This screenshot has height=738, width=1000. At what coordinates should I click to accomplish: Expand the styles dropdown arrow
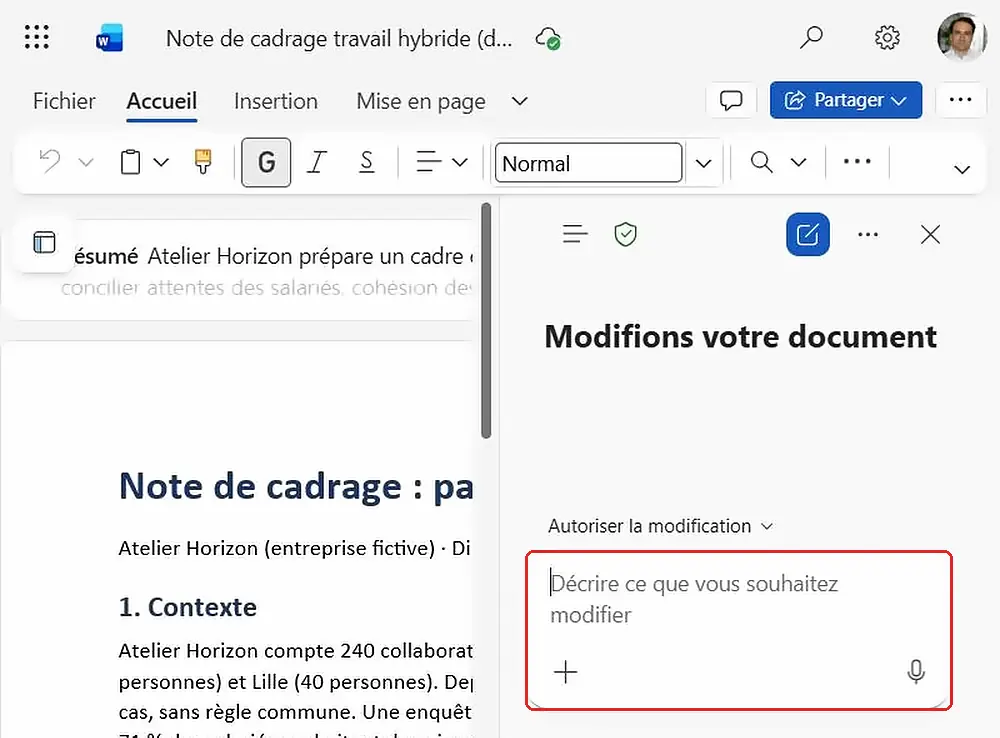point(703,163)
